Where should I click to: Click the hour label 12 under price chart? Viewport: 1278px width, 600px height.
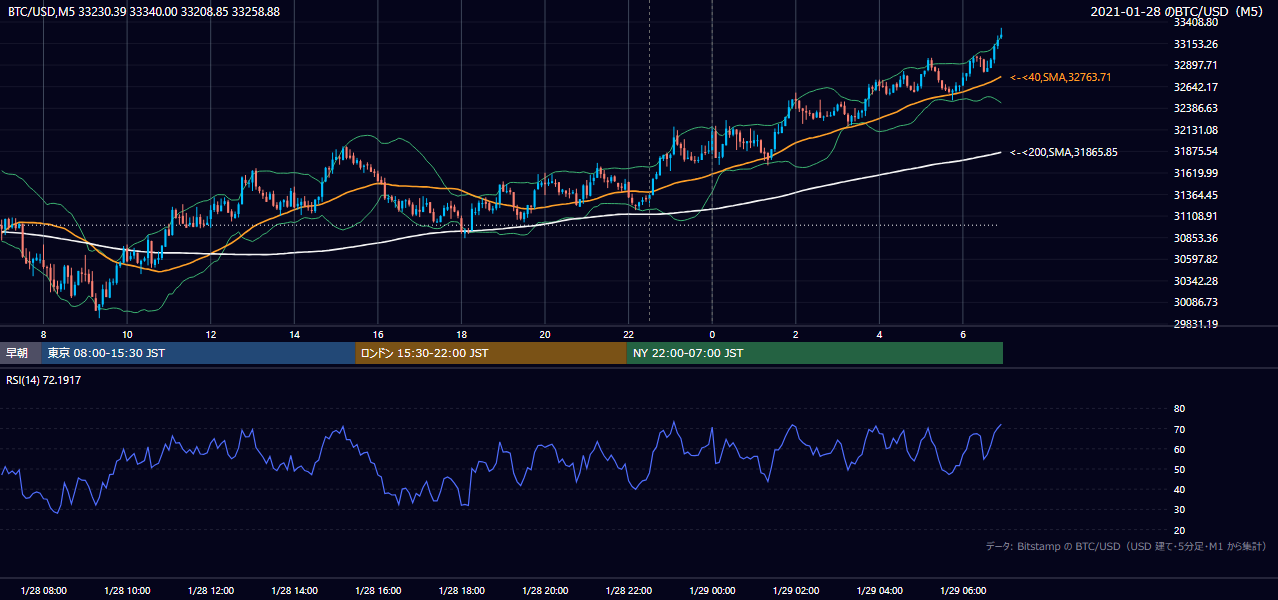pyautogui.click(x=211, y=334)
